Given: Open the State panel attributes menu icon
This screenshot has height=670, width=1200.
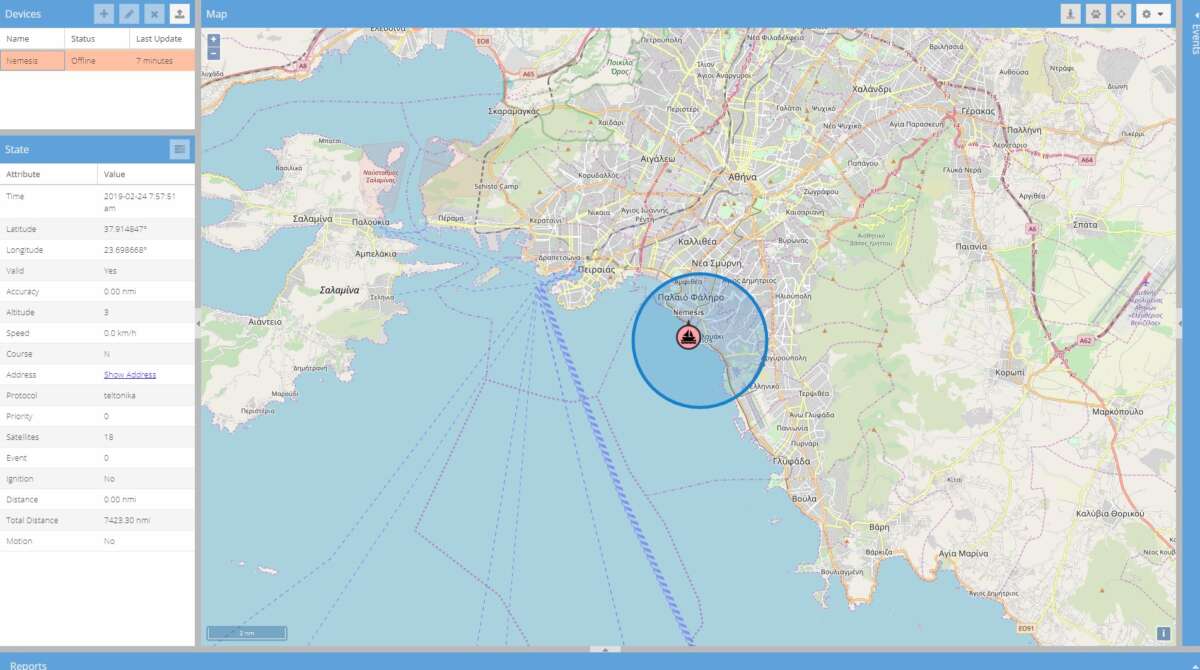Looking at the screenshot, I should pyautogui.click(x=179, y=149).
